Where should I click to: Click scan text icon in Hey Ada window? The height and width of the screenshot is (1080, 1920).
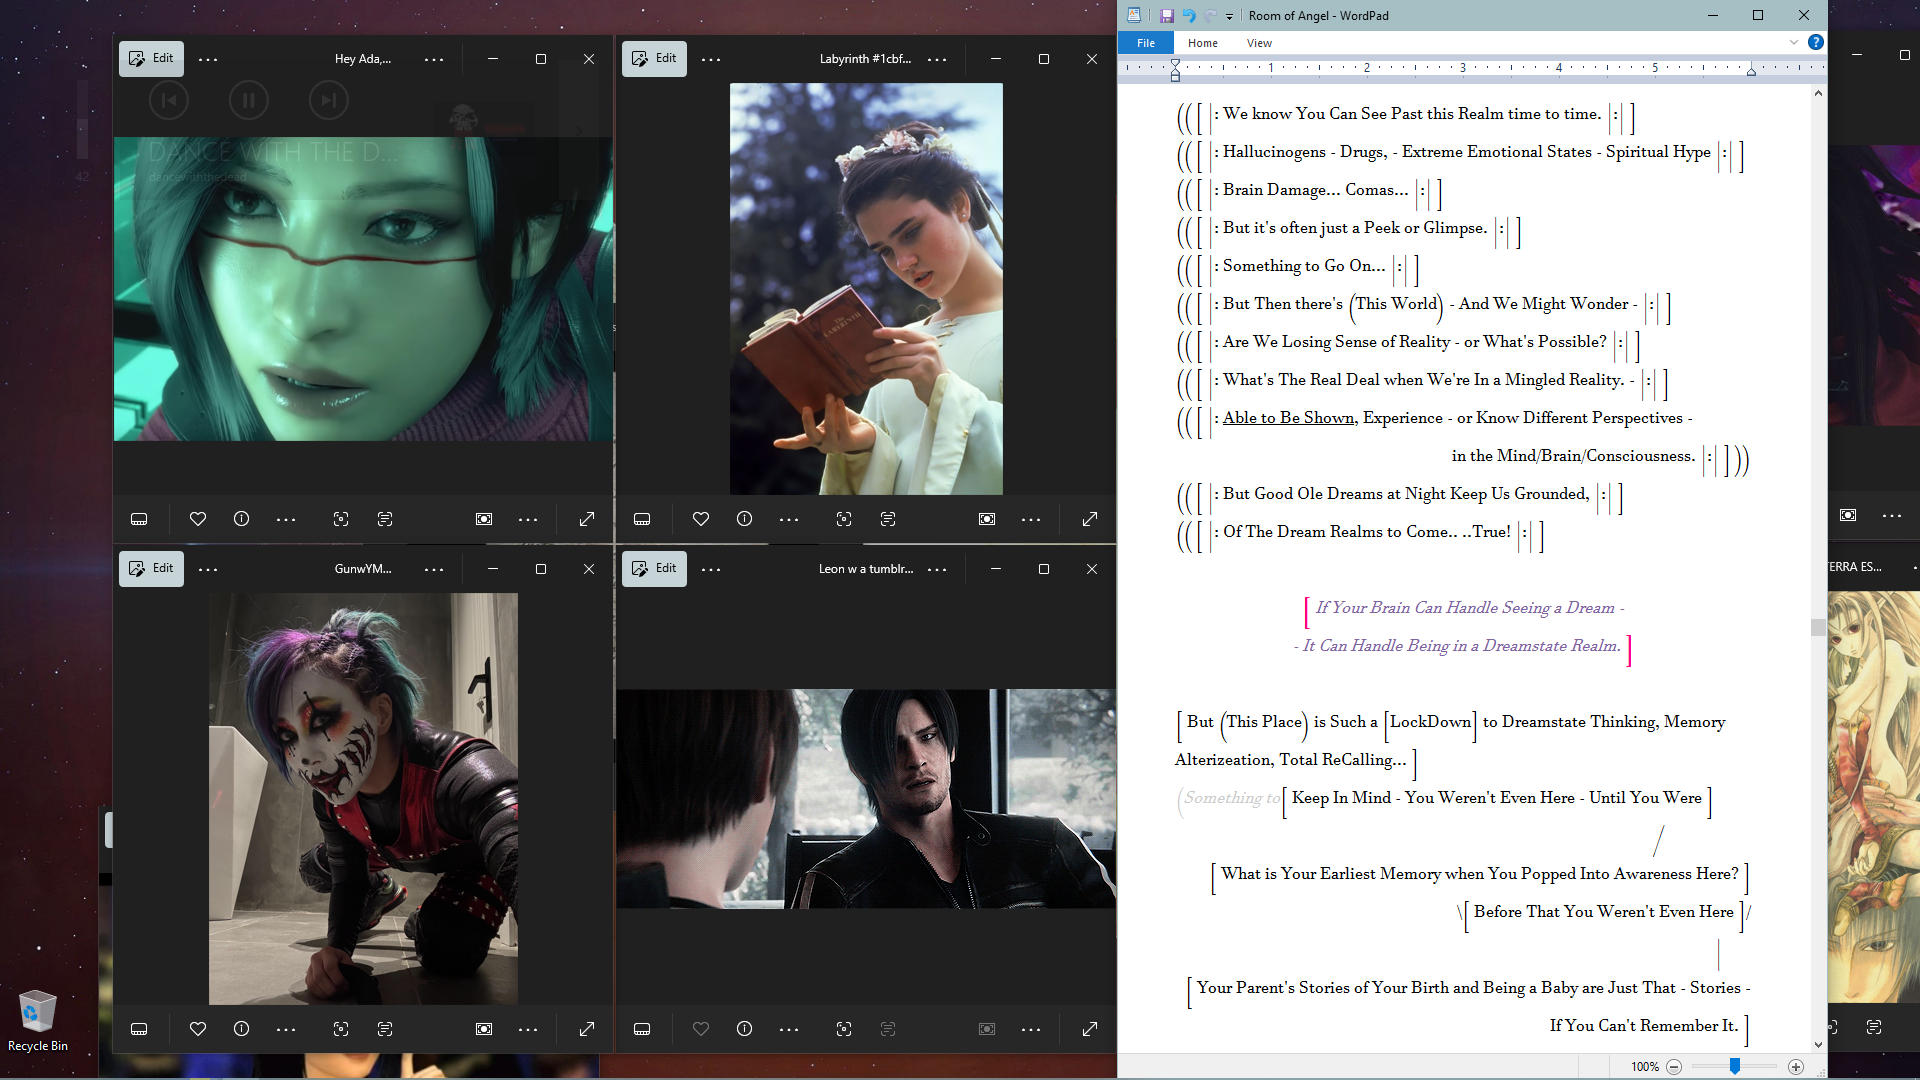click(385, 519)
